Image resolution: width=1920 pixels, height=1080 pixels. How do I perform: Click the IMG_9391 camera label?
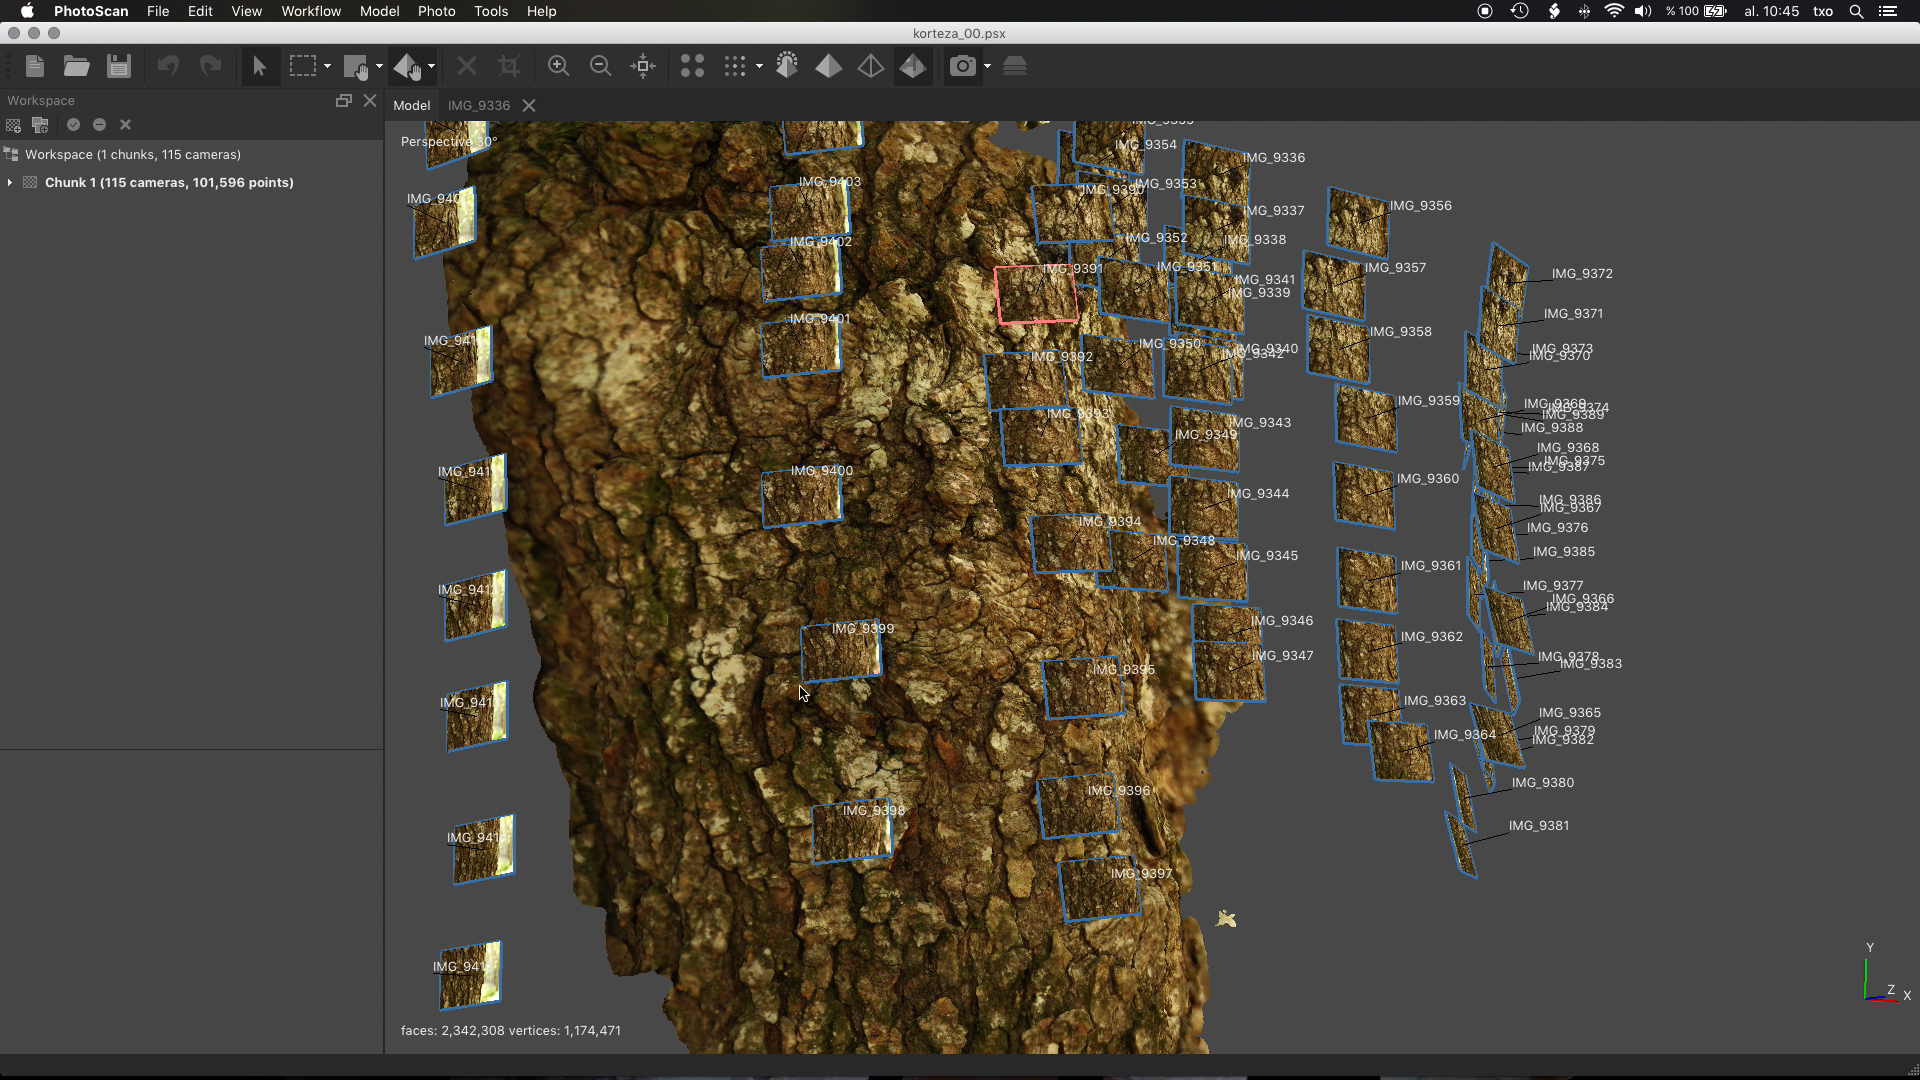[x=1072, y=268]
